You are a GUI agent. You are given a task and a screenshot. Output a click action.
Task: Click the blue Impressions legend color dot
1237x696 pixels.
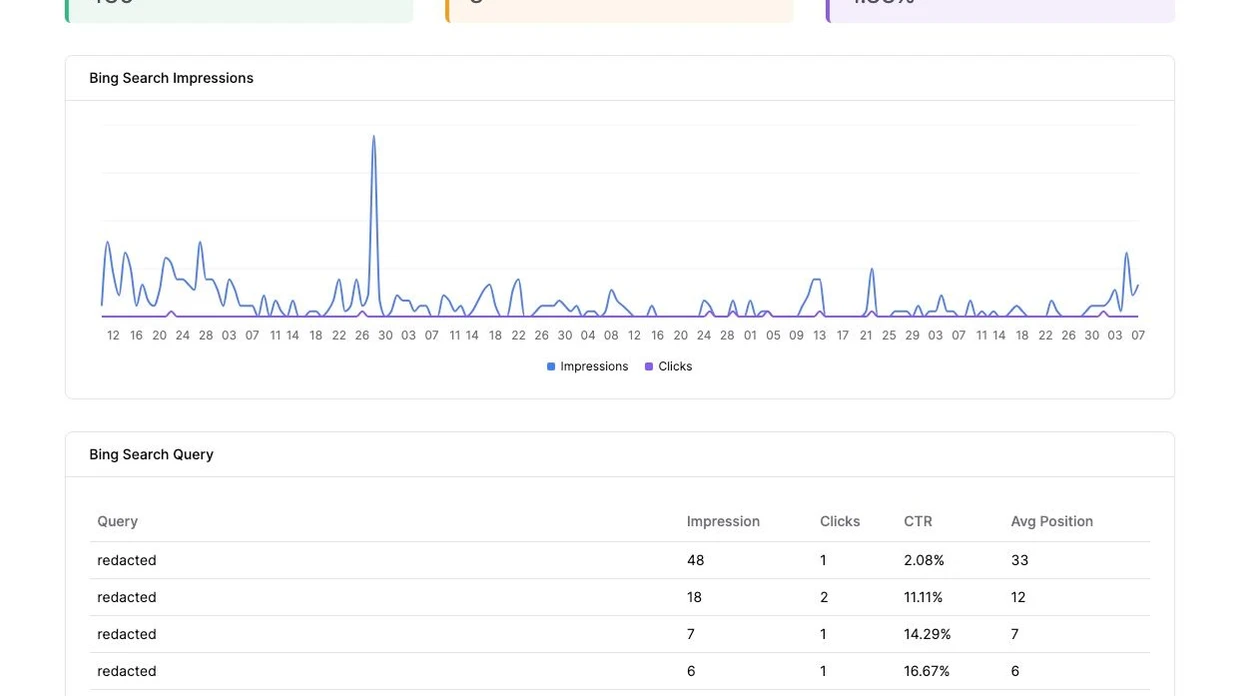(551, 367)
